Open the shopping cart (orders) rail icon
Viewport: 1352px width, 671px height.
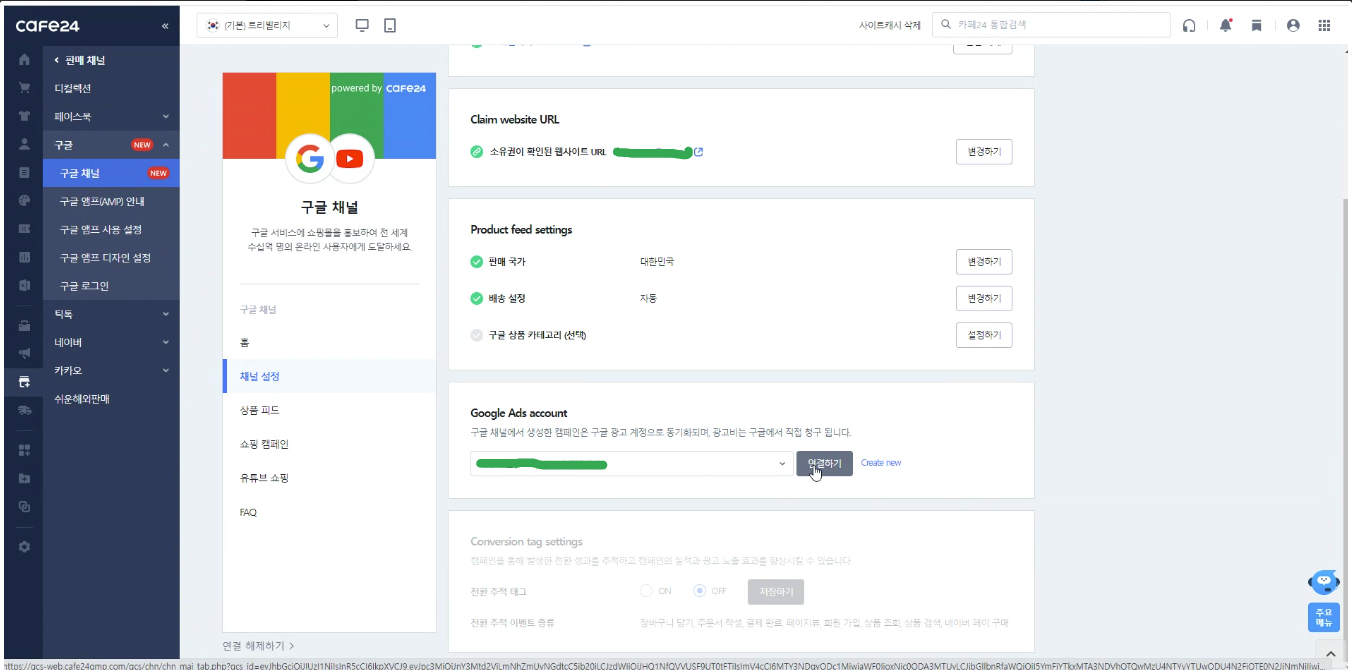(x=24, y=88)
